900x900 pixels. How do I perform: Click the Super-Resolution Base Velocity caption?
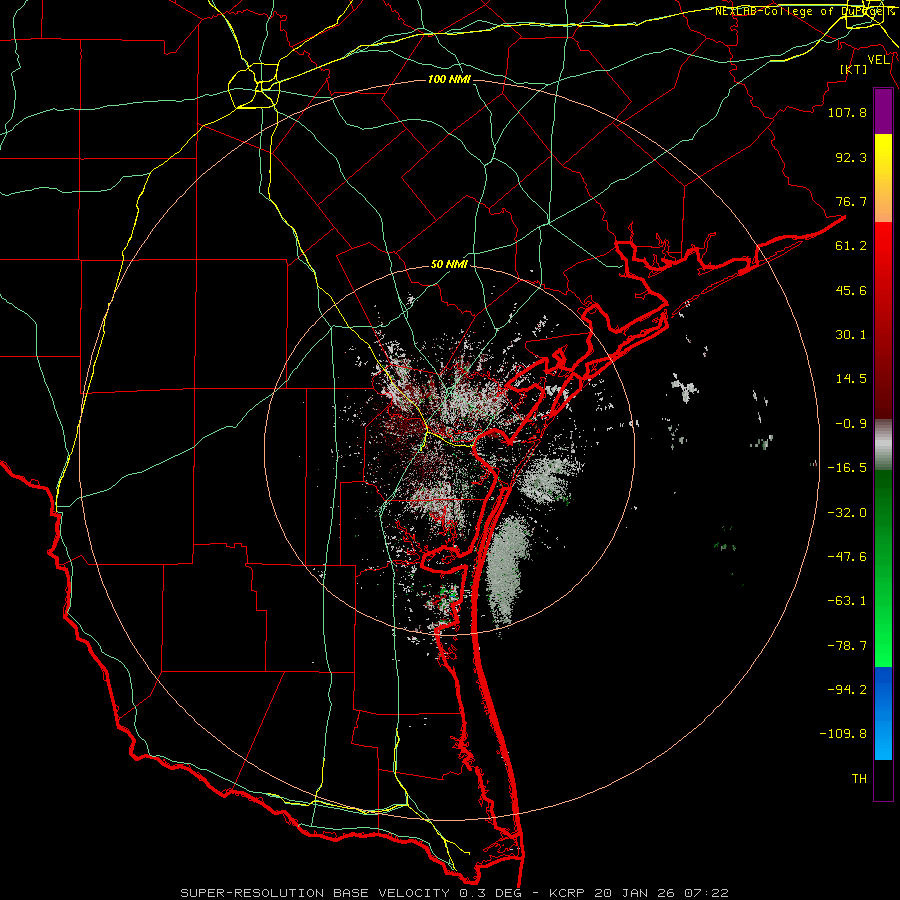click(x=455, y=893)
